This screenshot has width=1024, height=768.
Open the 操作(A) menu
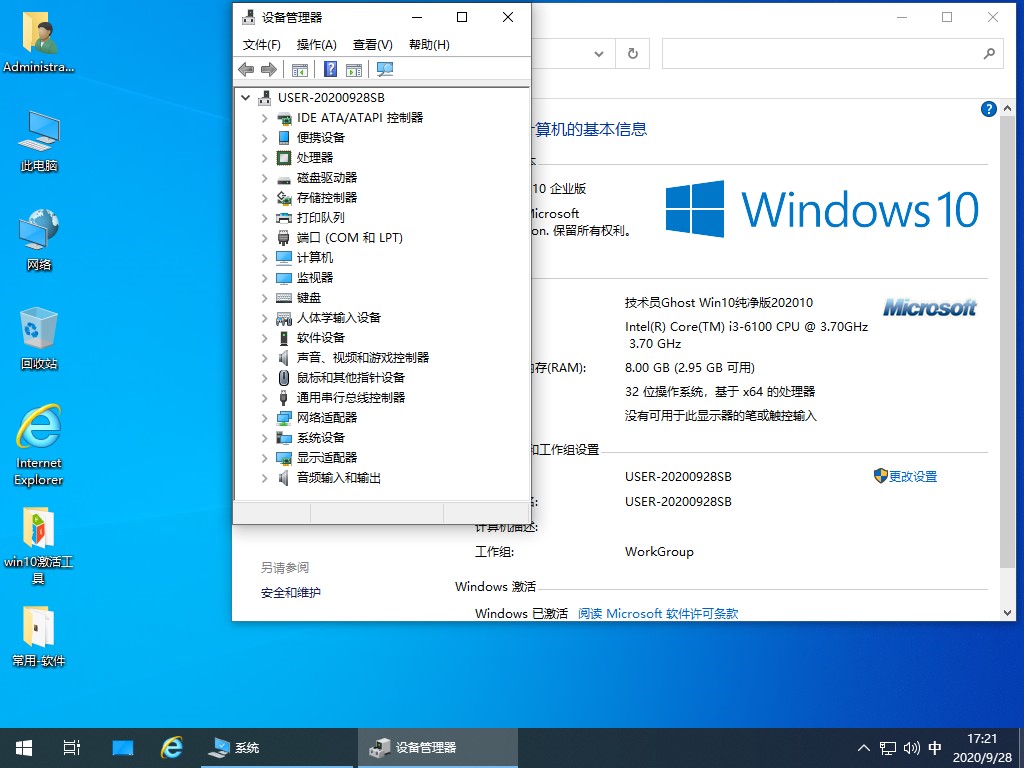click(316, 45)
